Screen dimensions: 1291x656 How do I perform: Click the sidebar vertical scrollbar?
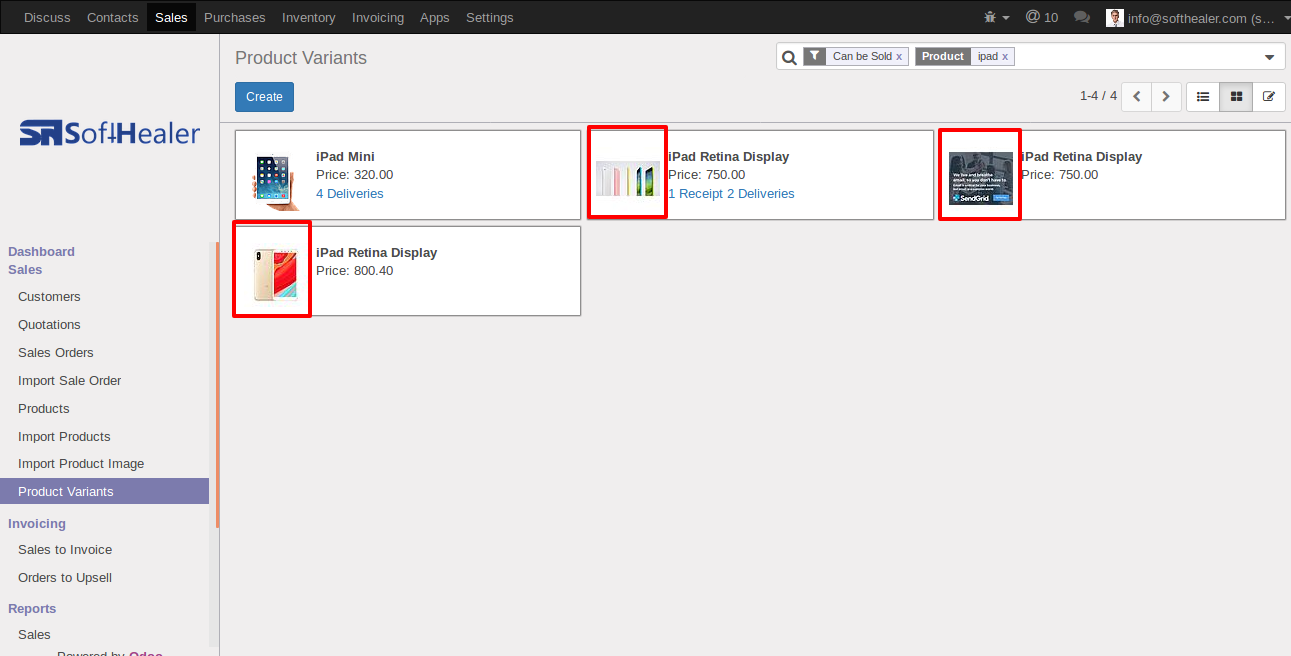(216, 385)
